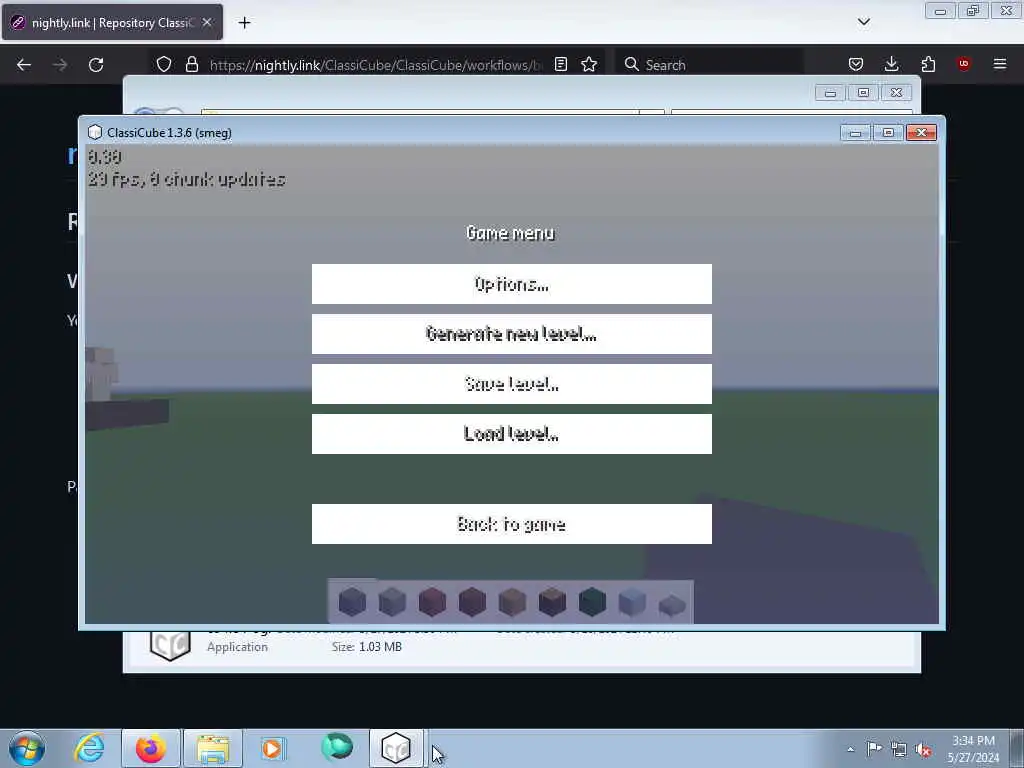Launch Internet Explorer from the taskbar
1024x768 pixels.
tap(89, 748)
